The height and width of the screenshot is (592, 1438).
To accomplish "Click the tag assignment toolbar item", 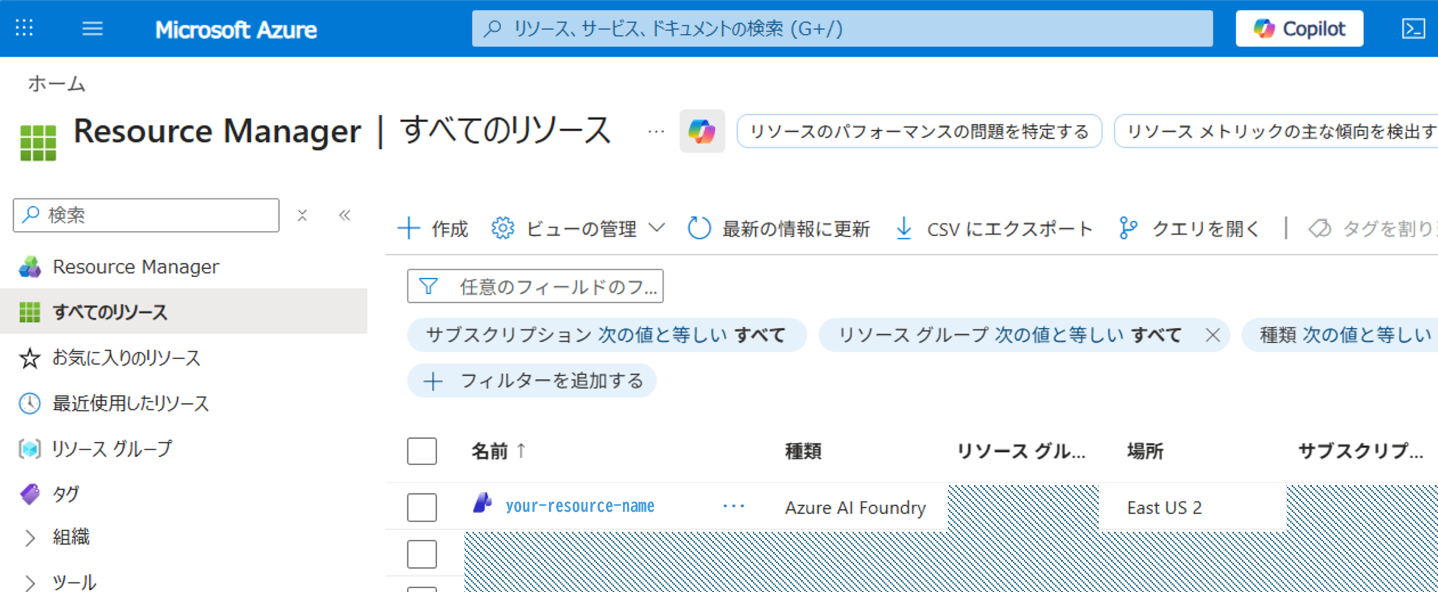I will 1372,229.
